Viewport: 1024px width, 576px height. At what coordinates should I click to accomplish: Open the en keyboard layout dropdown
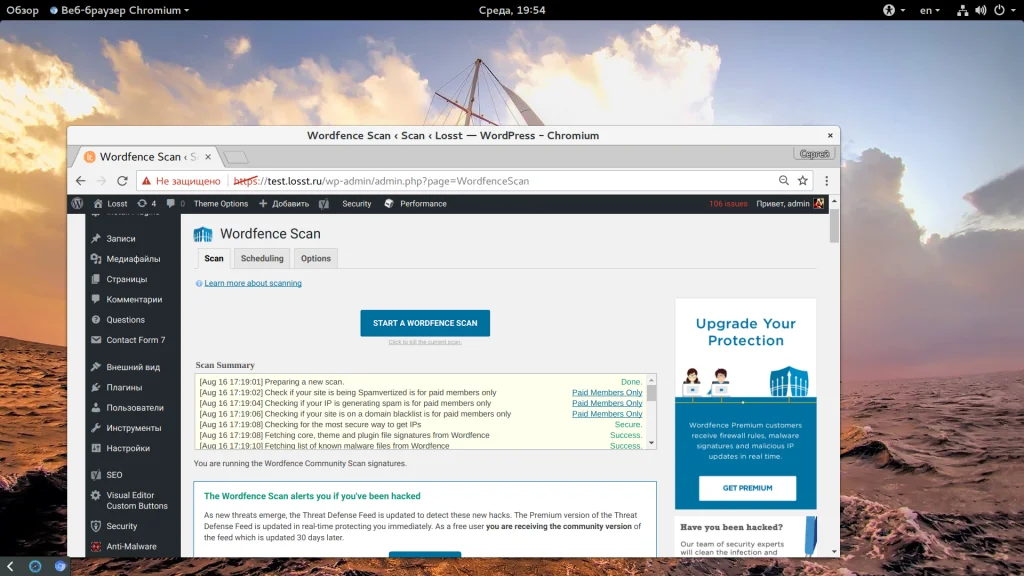click(x=930, y=10)
